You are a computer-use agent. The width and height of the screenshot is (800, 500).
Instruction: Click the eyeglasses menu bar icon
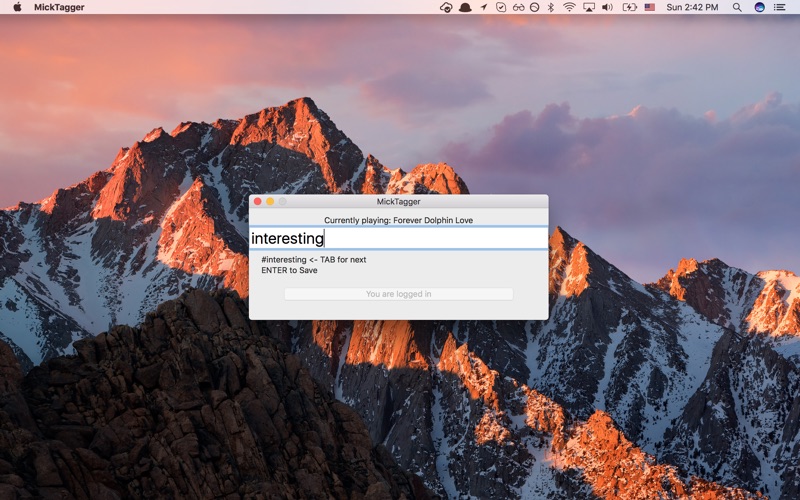click(518, 7)
